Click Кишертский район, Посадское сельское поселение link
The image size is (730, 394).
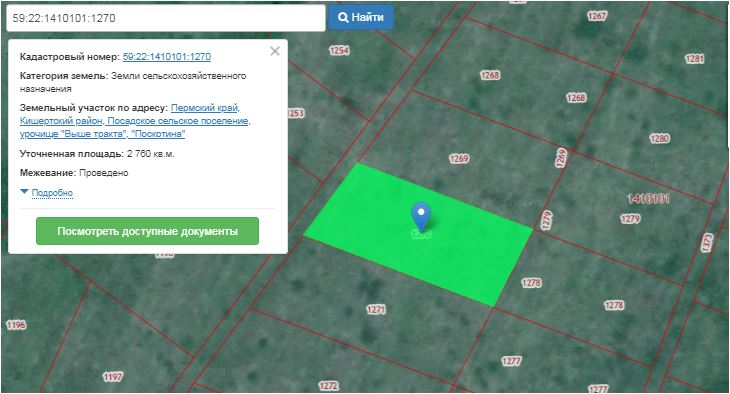pos(135,121)
